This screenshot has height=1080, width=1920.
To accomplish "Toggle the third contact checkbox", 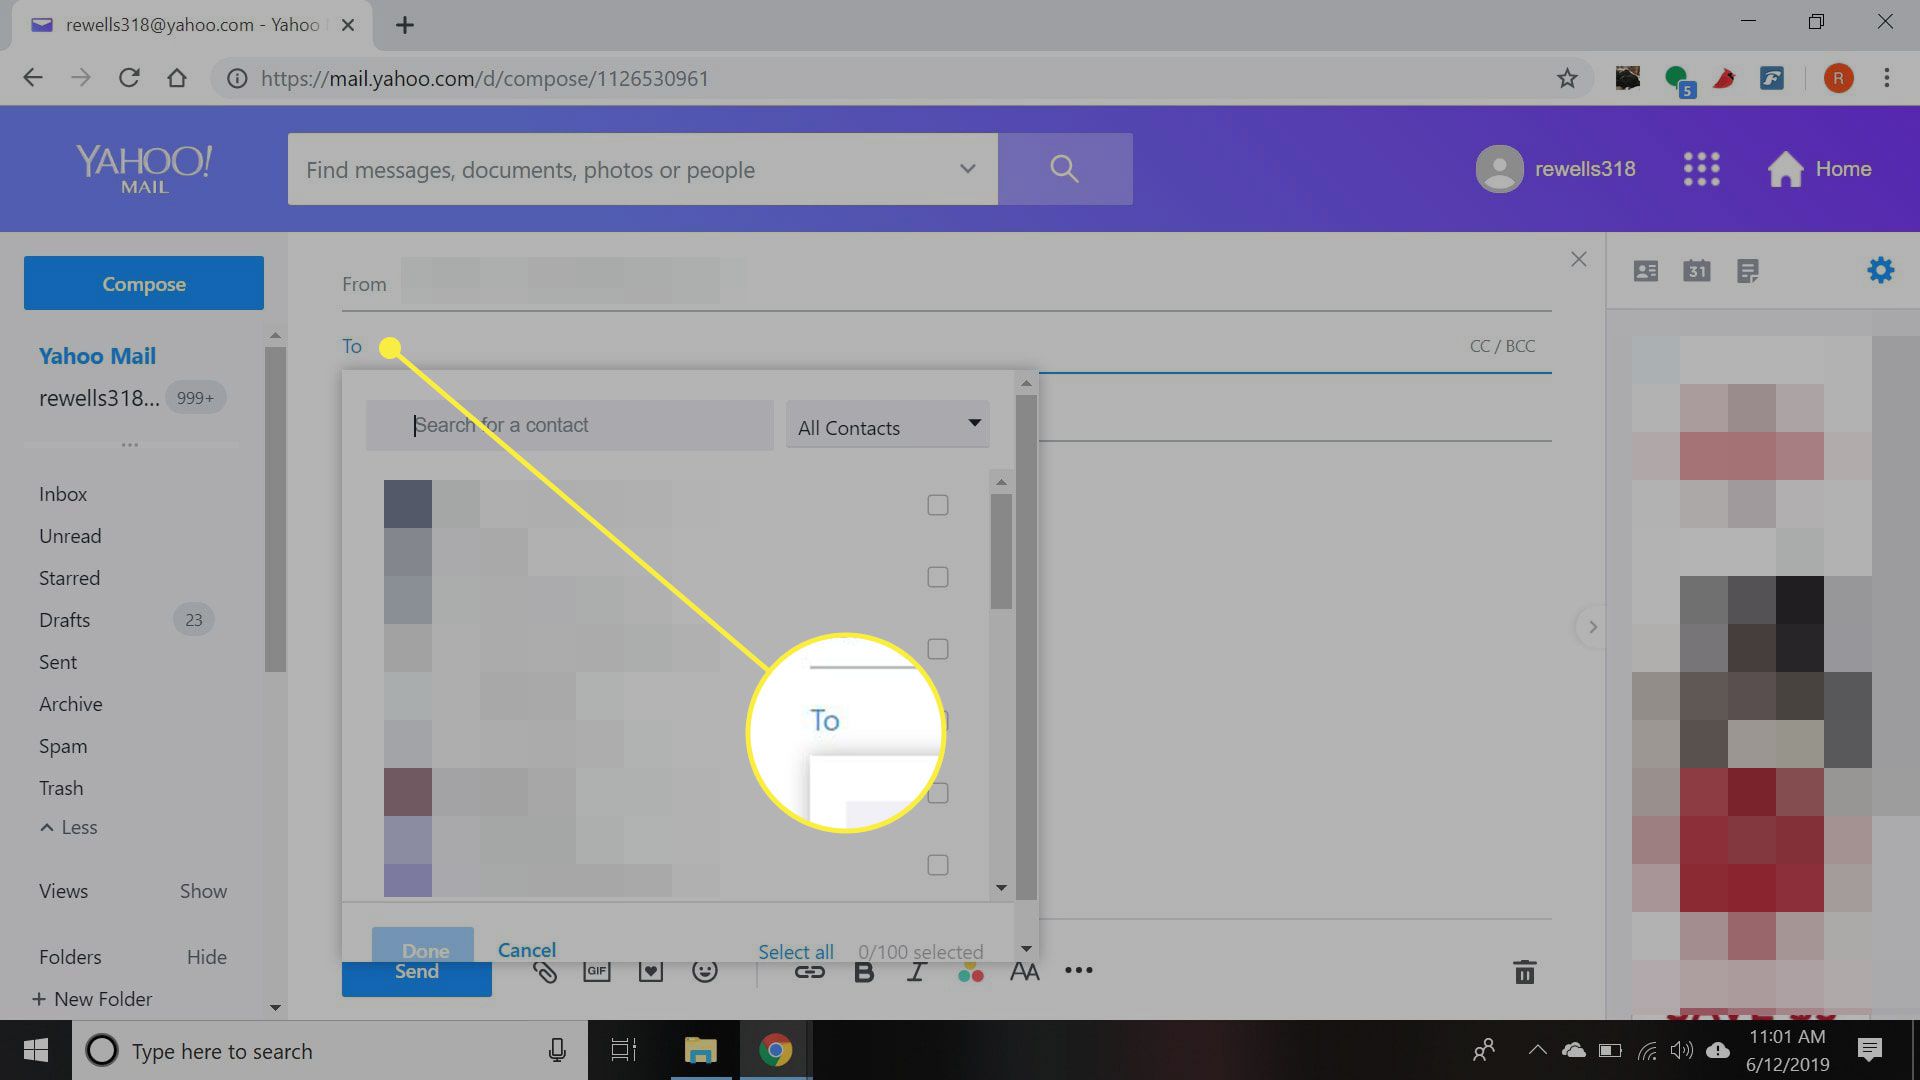I will pyautogui.click(x=938, y=649).
